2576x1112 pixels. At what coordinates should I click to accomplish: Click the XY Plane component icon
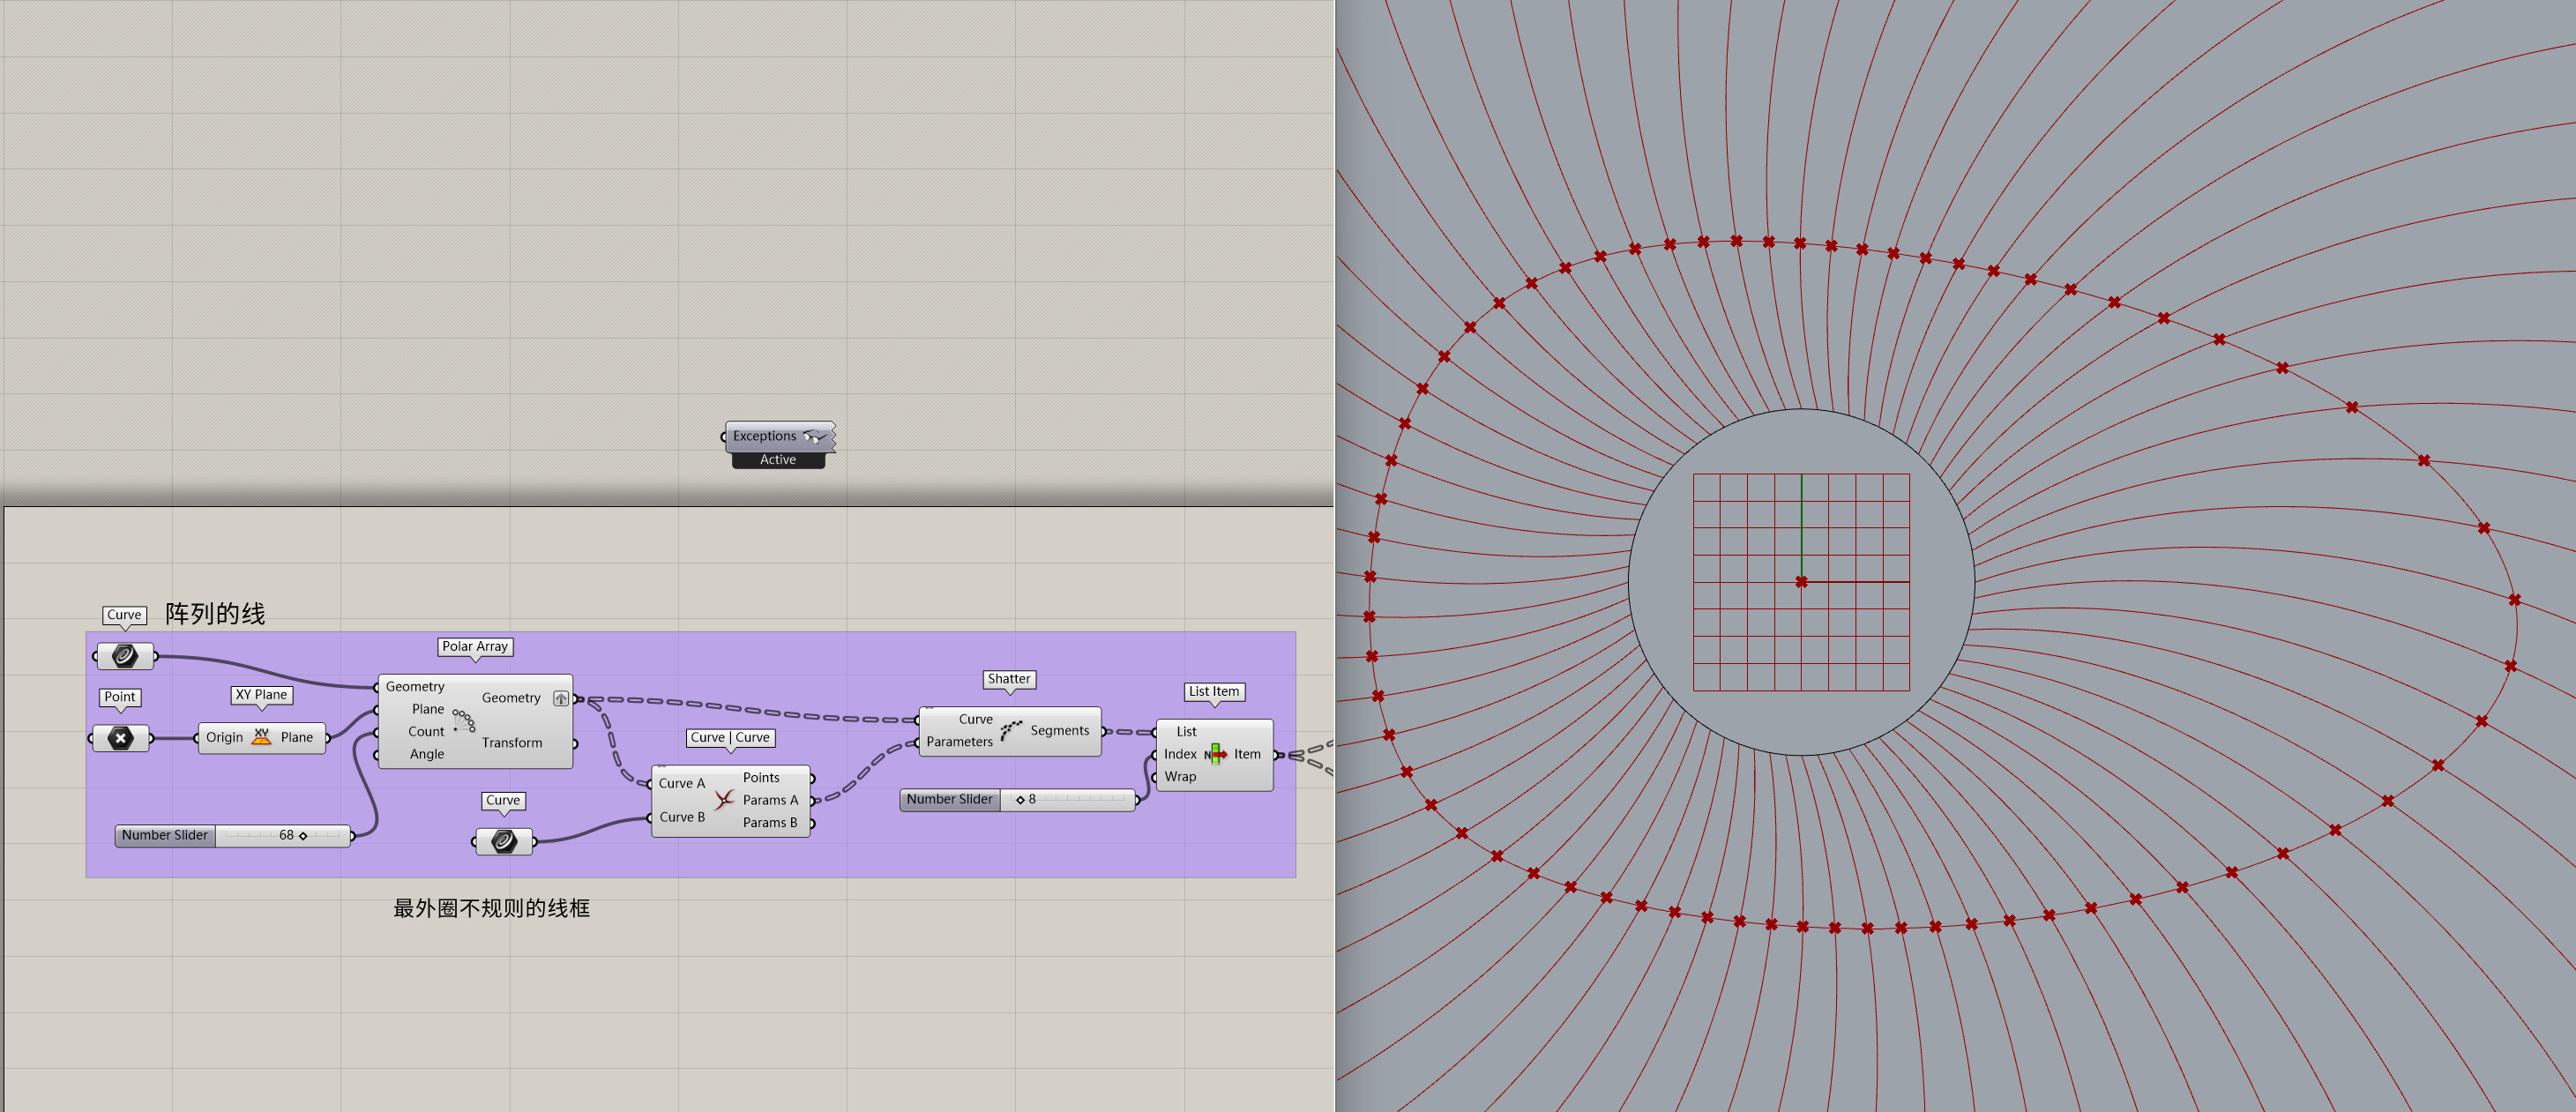pyautogui.click(x=261, y=737)
